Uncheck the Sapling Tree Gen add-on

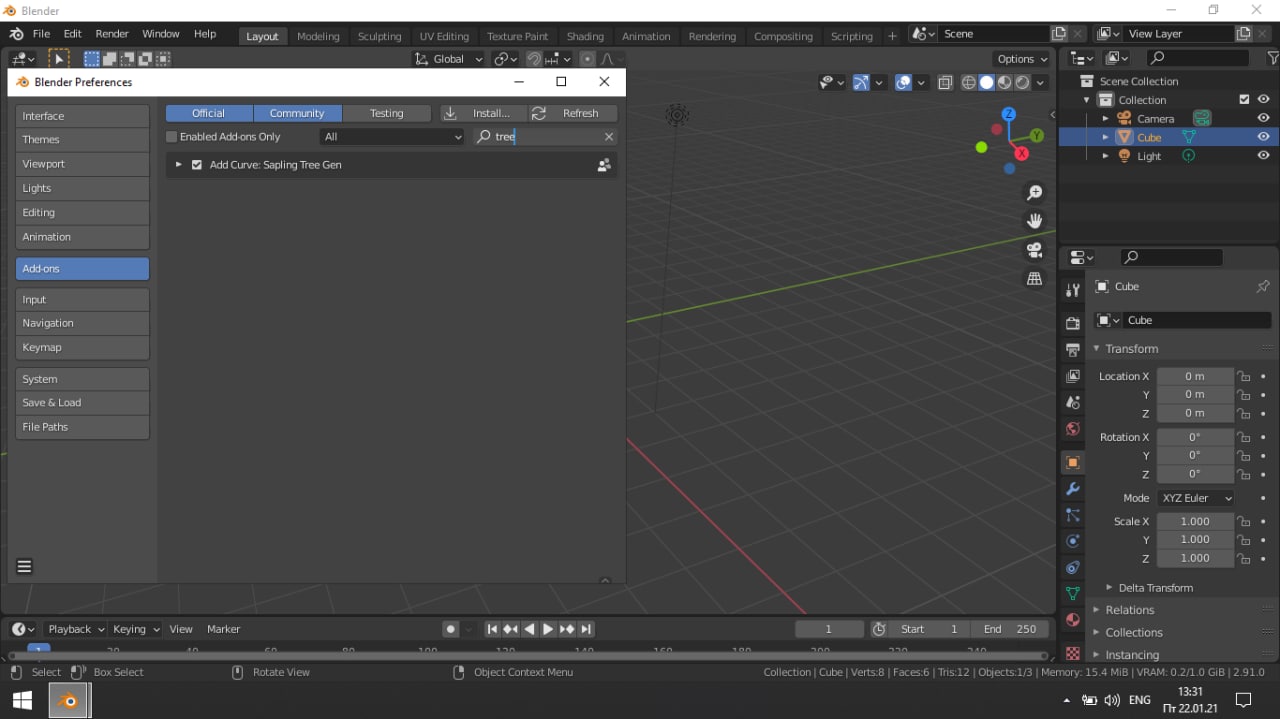coord(197,165)
